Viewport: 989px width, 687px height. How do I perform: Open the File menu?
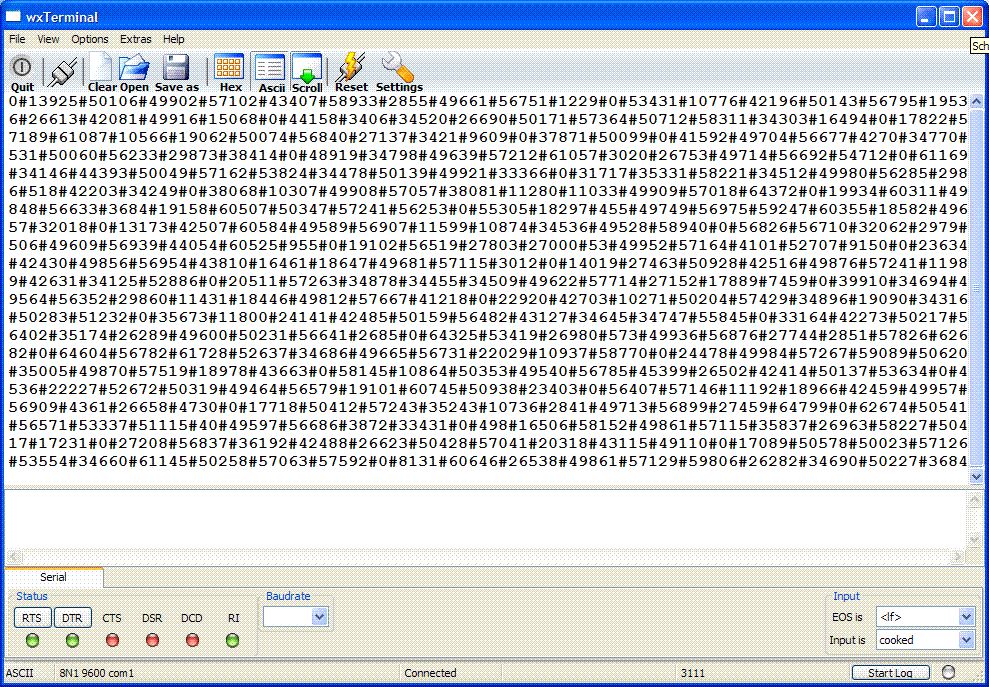(17, 39)
